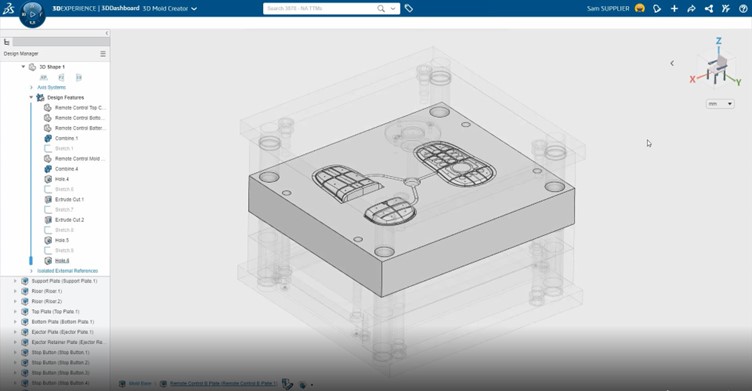This screenshot has height=391, width=752.
Task: Collapse the Design Features node
Action: pos(31,97)
